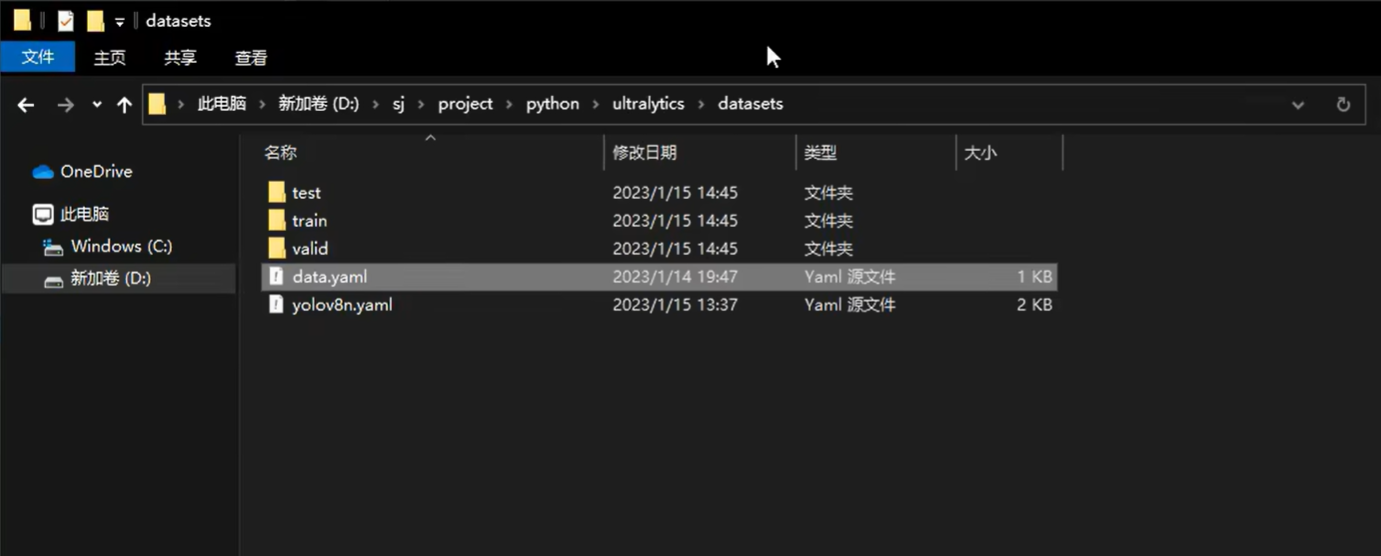Viewport: 1381px width, 556px height.
Task: Click the 1 KB size cell
Action: [x=1035, y=277]
